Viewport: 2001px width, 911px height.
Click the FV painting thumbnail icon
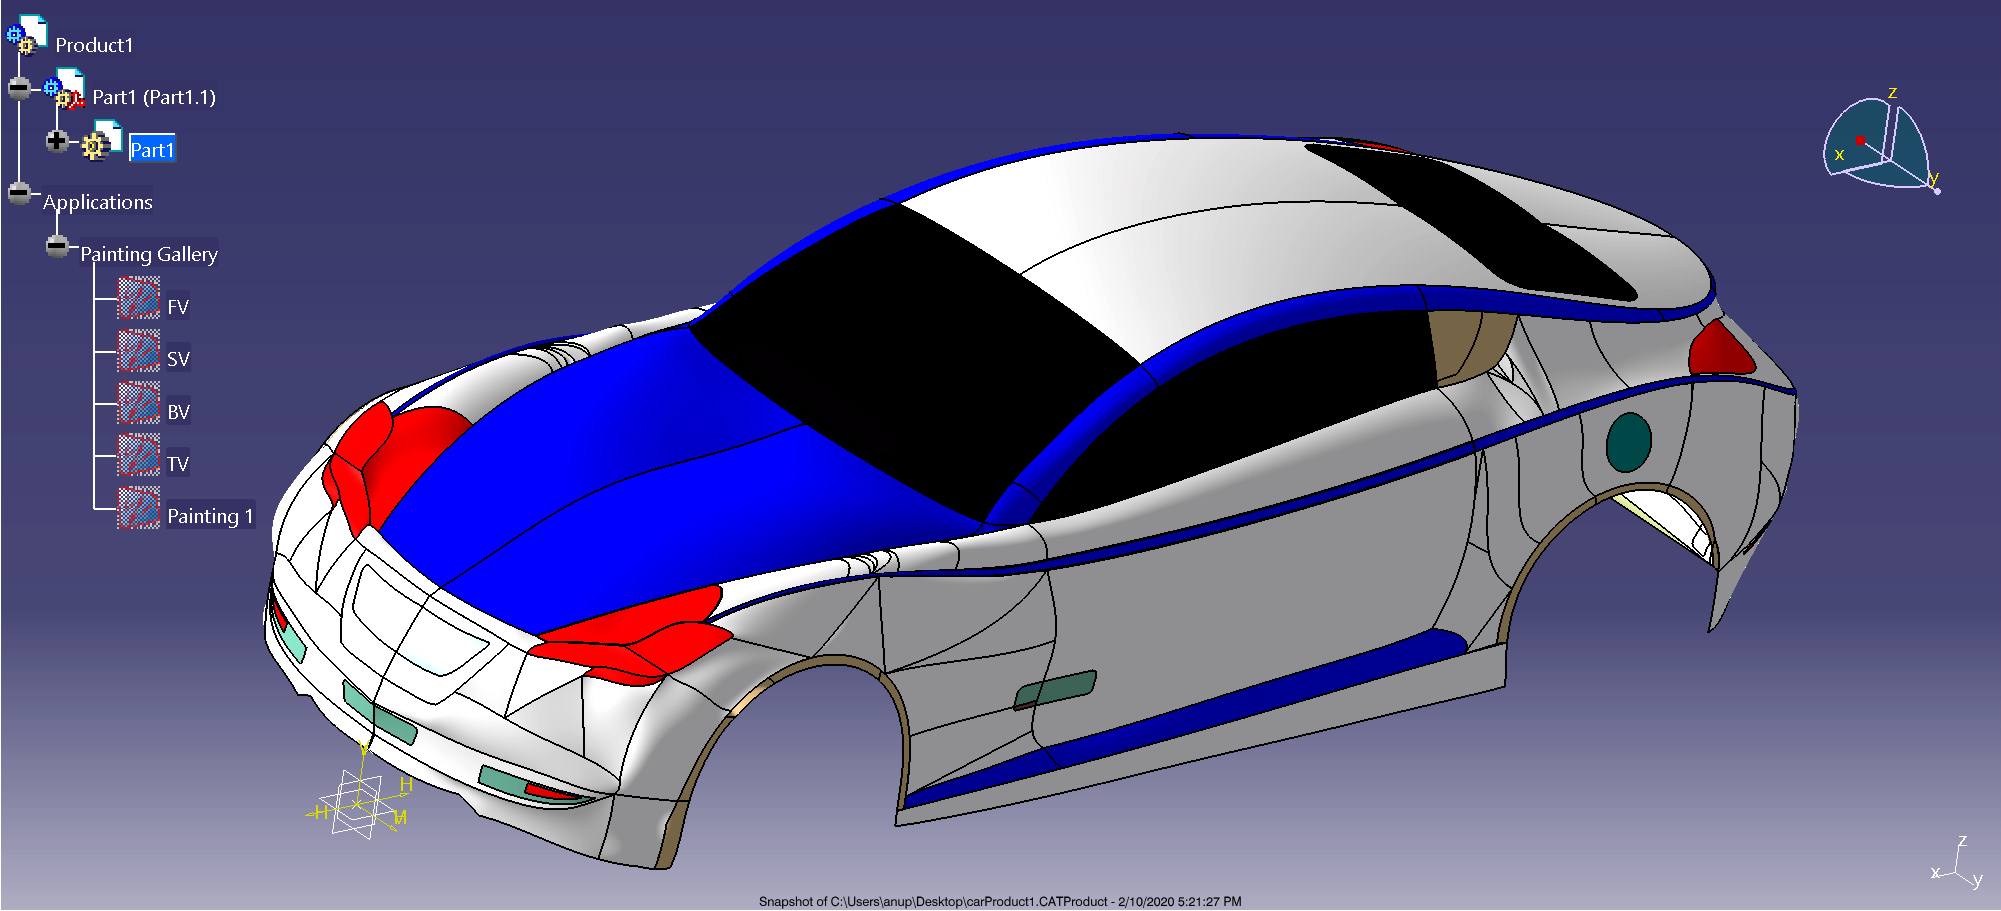[x=139, y=298]
